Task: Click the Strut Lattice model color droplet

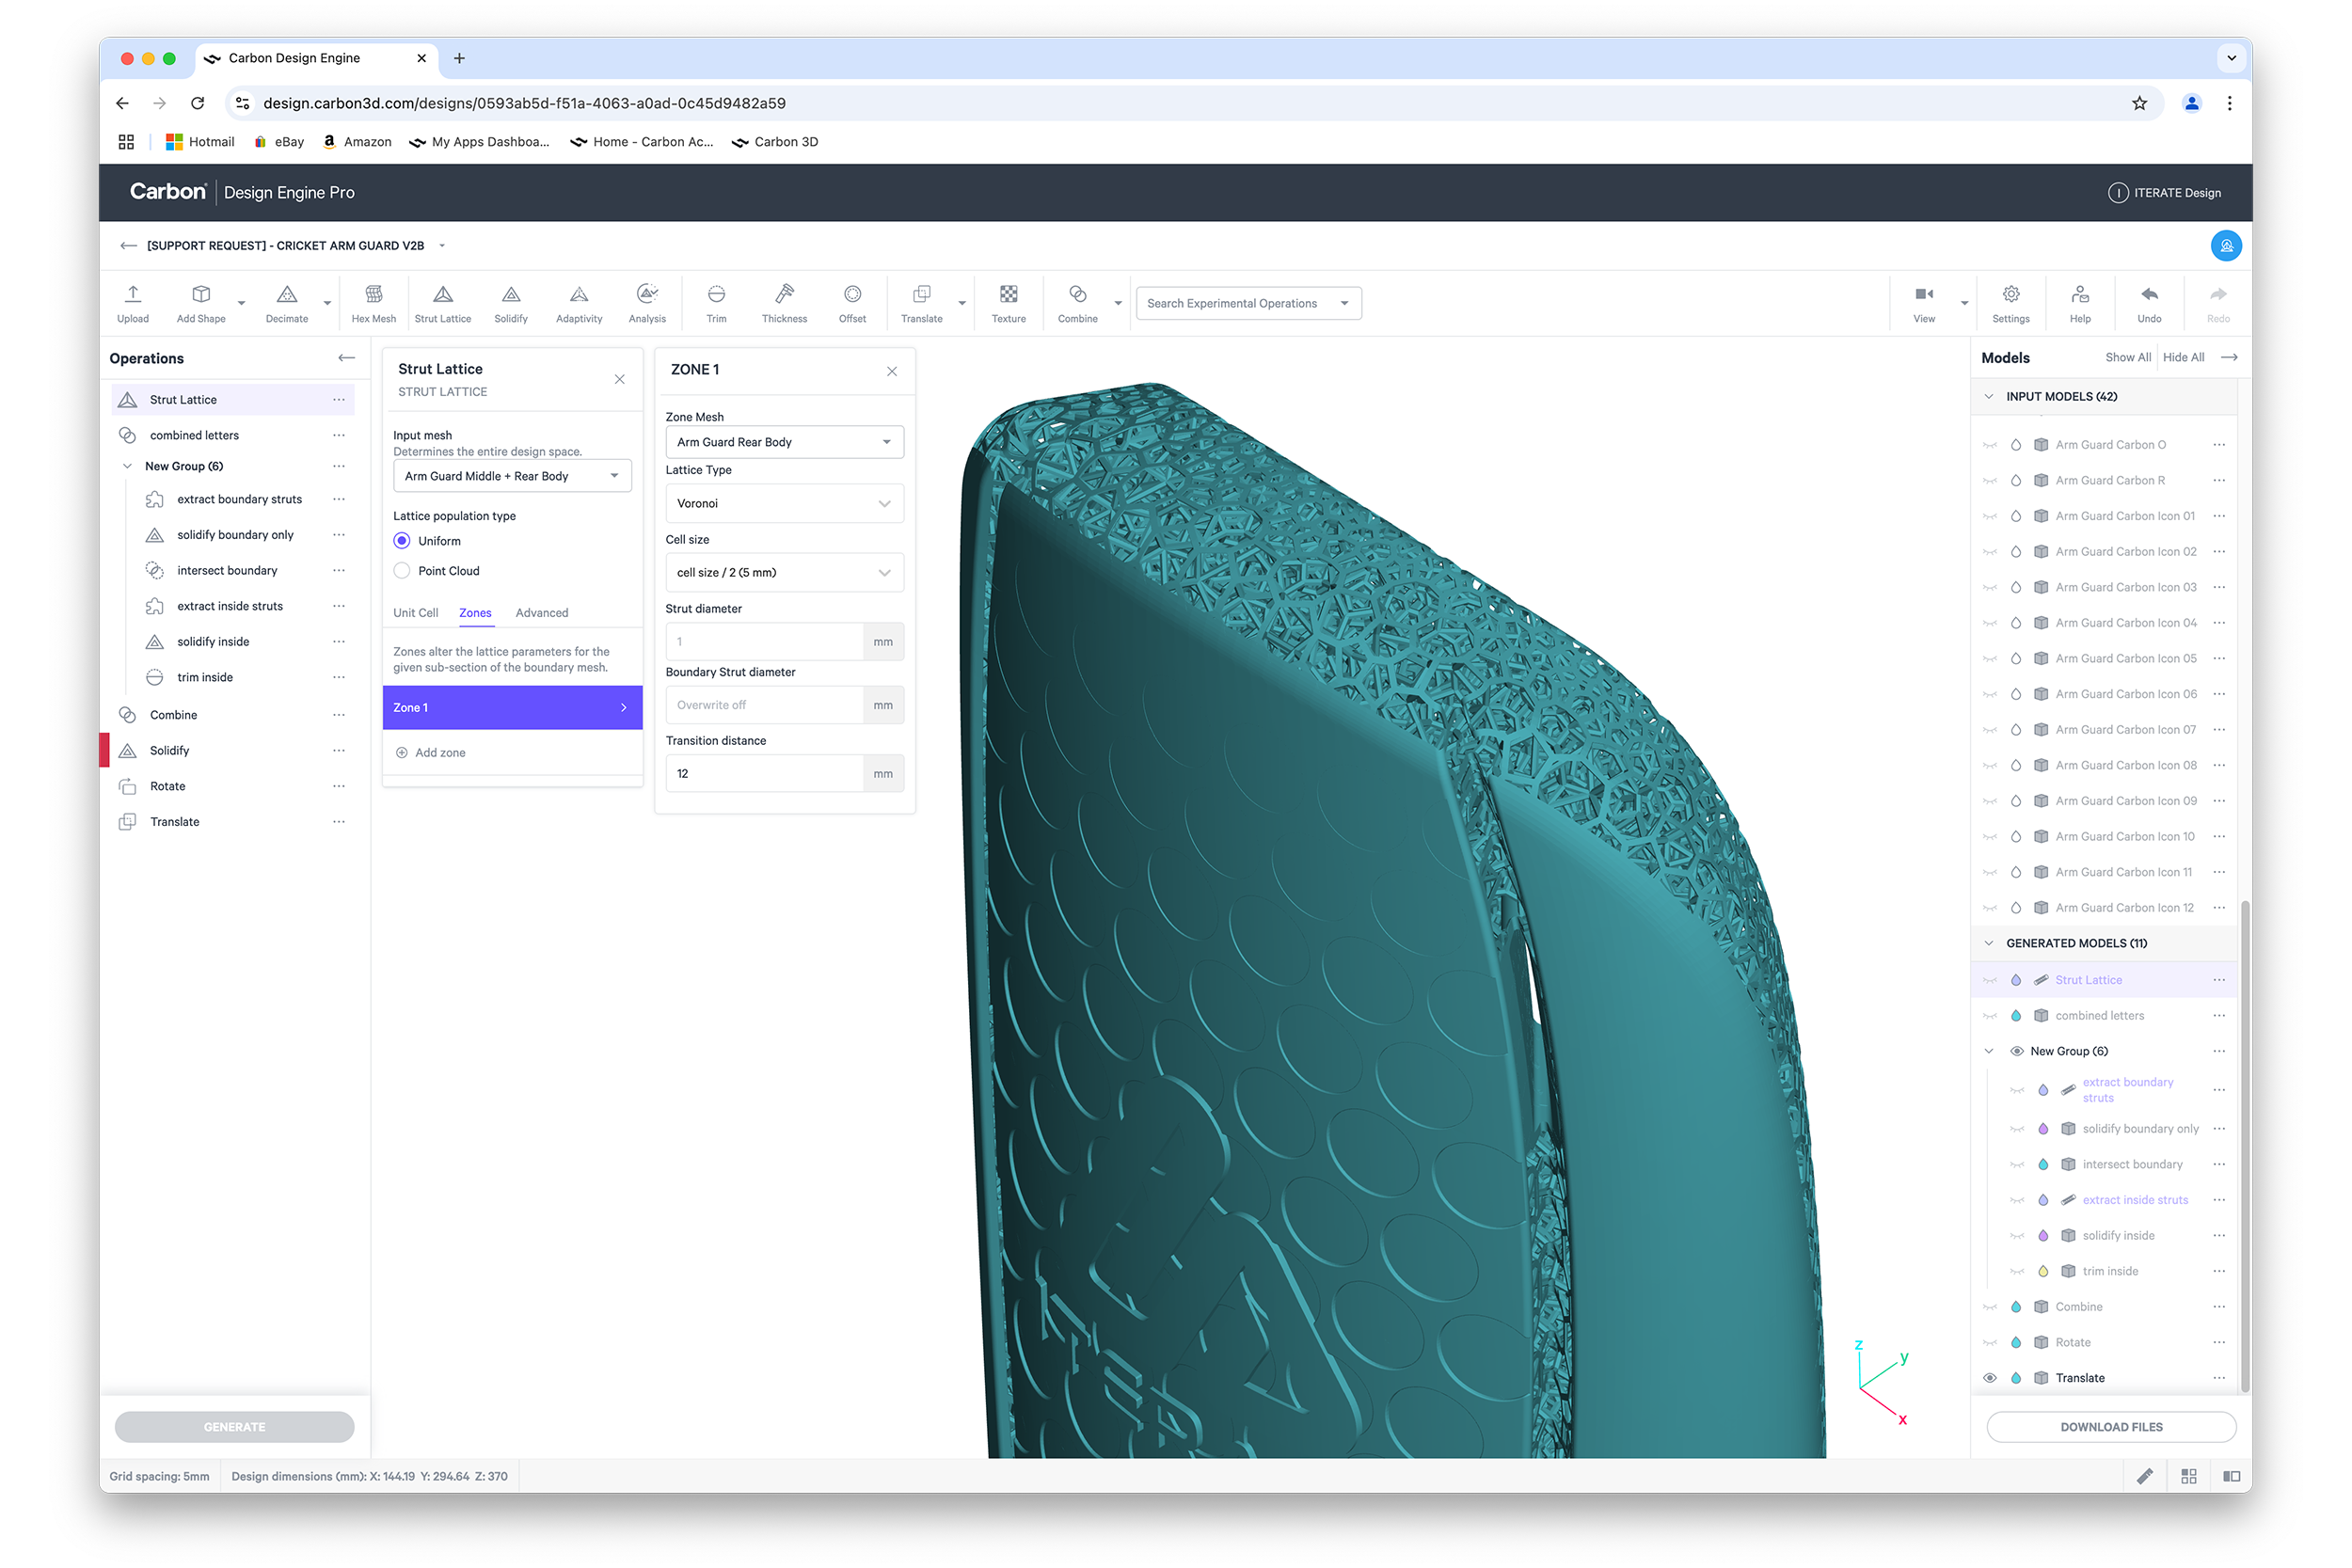Action: pyautogui.click(x=2016, y=980)
